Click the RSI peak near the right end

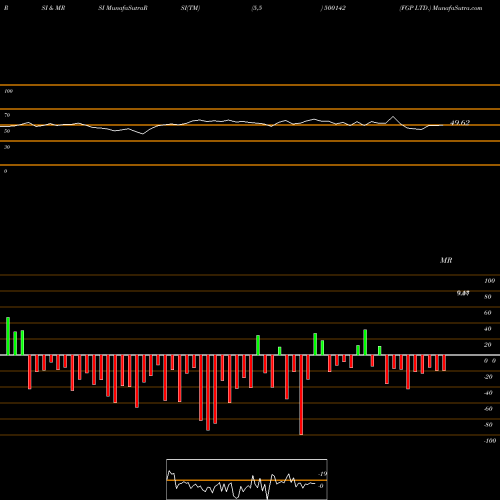(393, 117)
